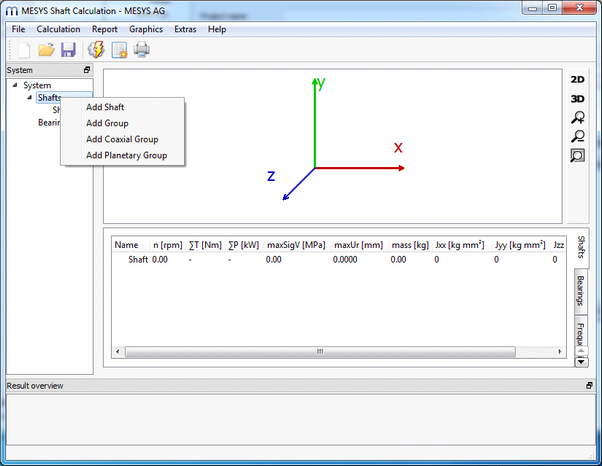Open a file with the folder icon
602x466 pixels.
point(46,50)
